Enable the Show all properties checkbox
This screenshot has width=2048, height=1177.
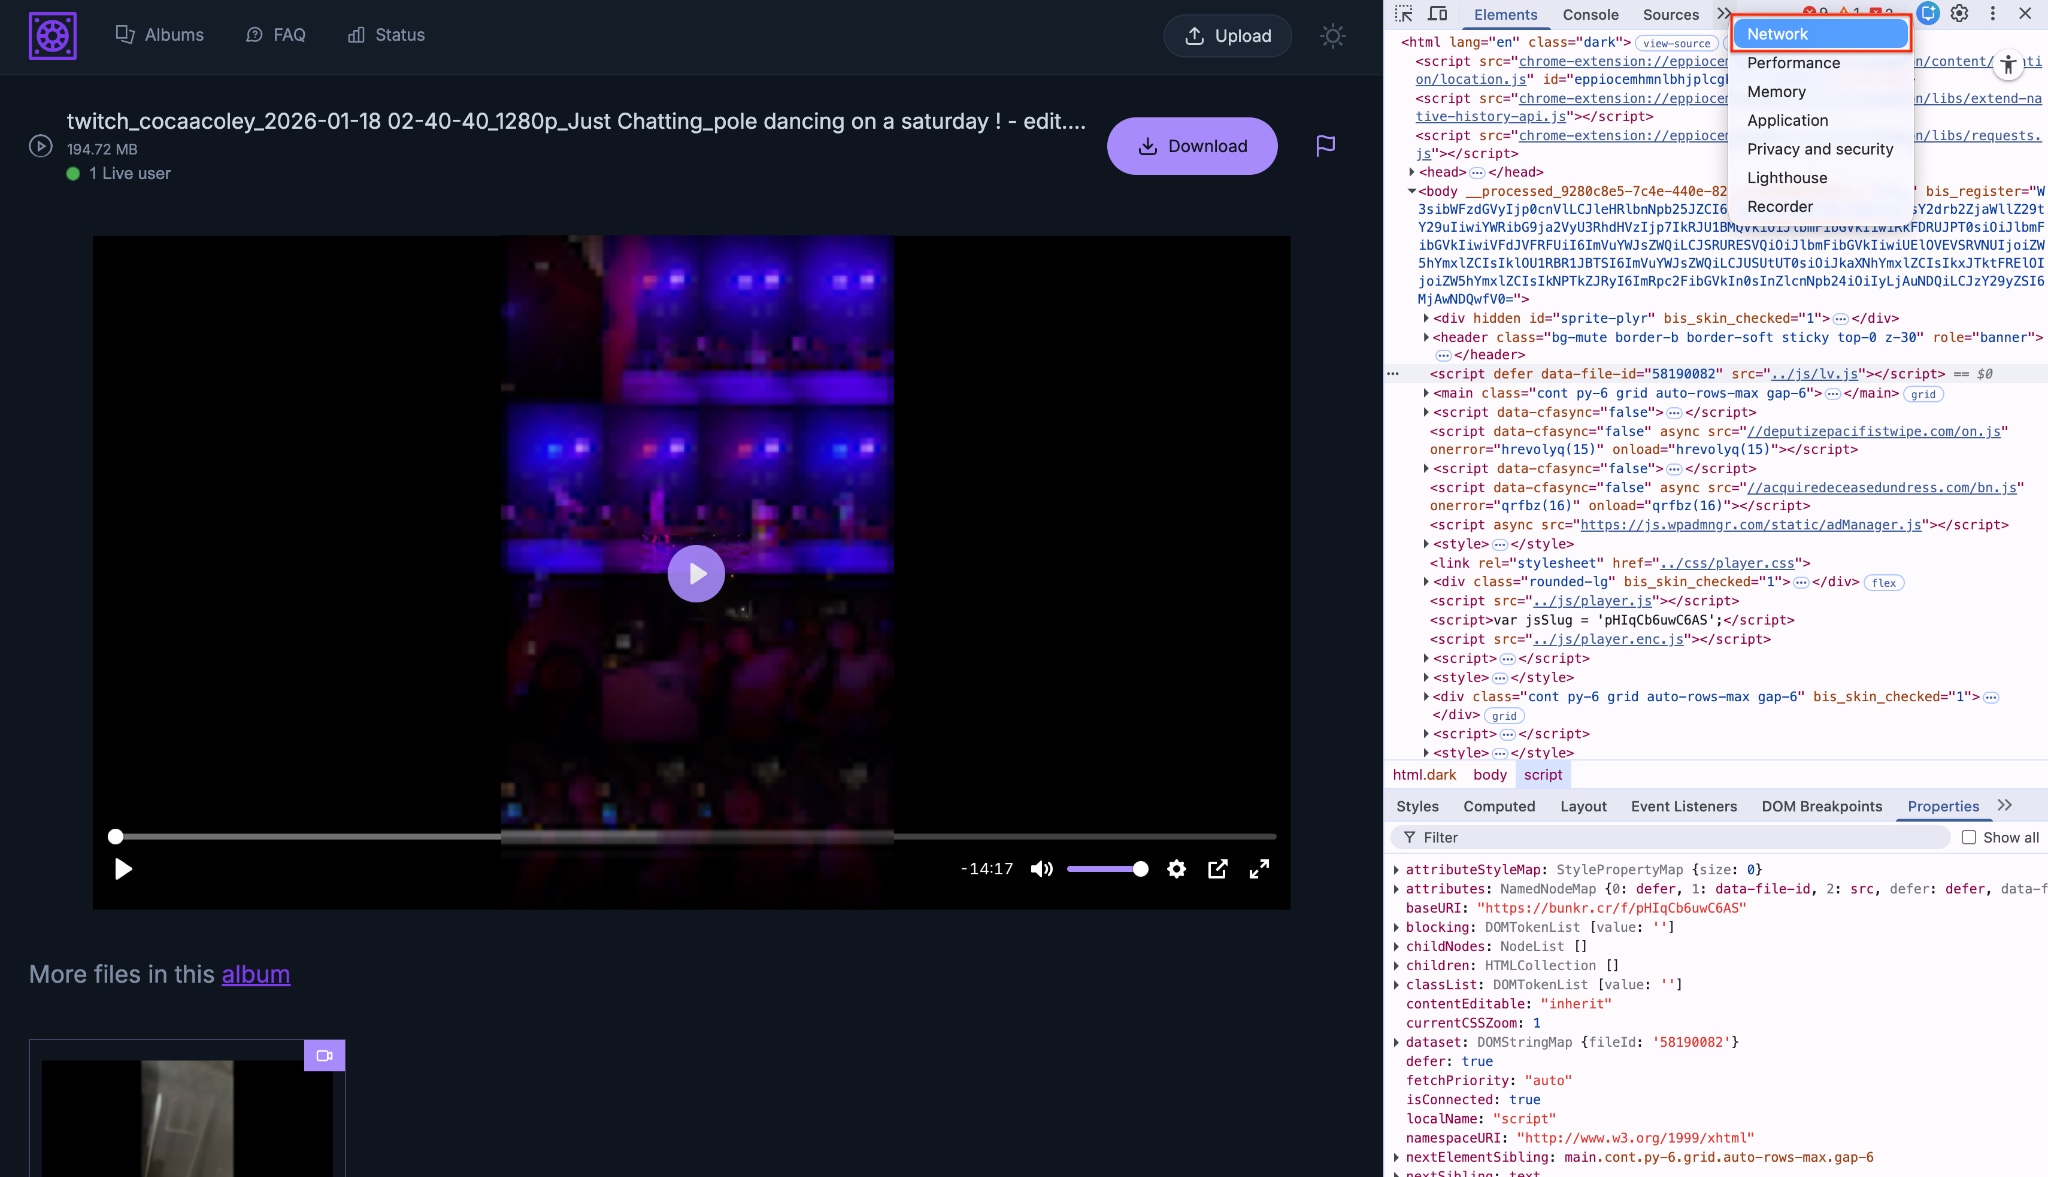(1969, 837)
